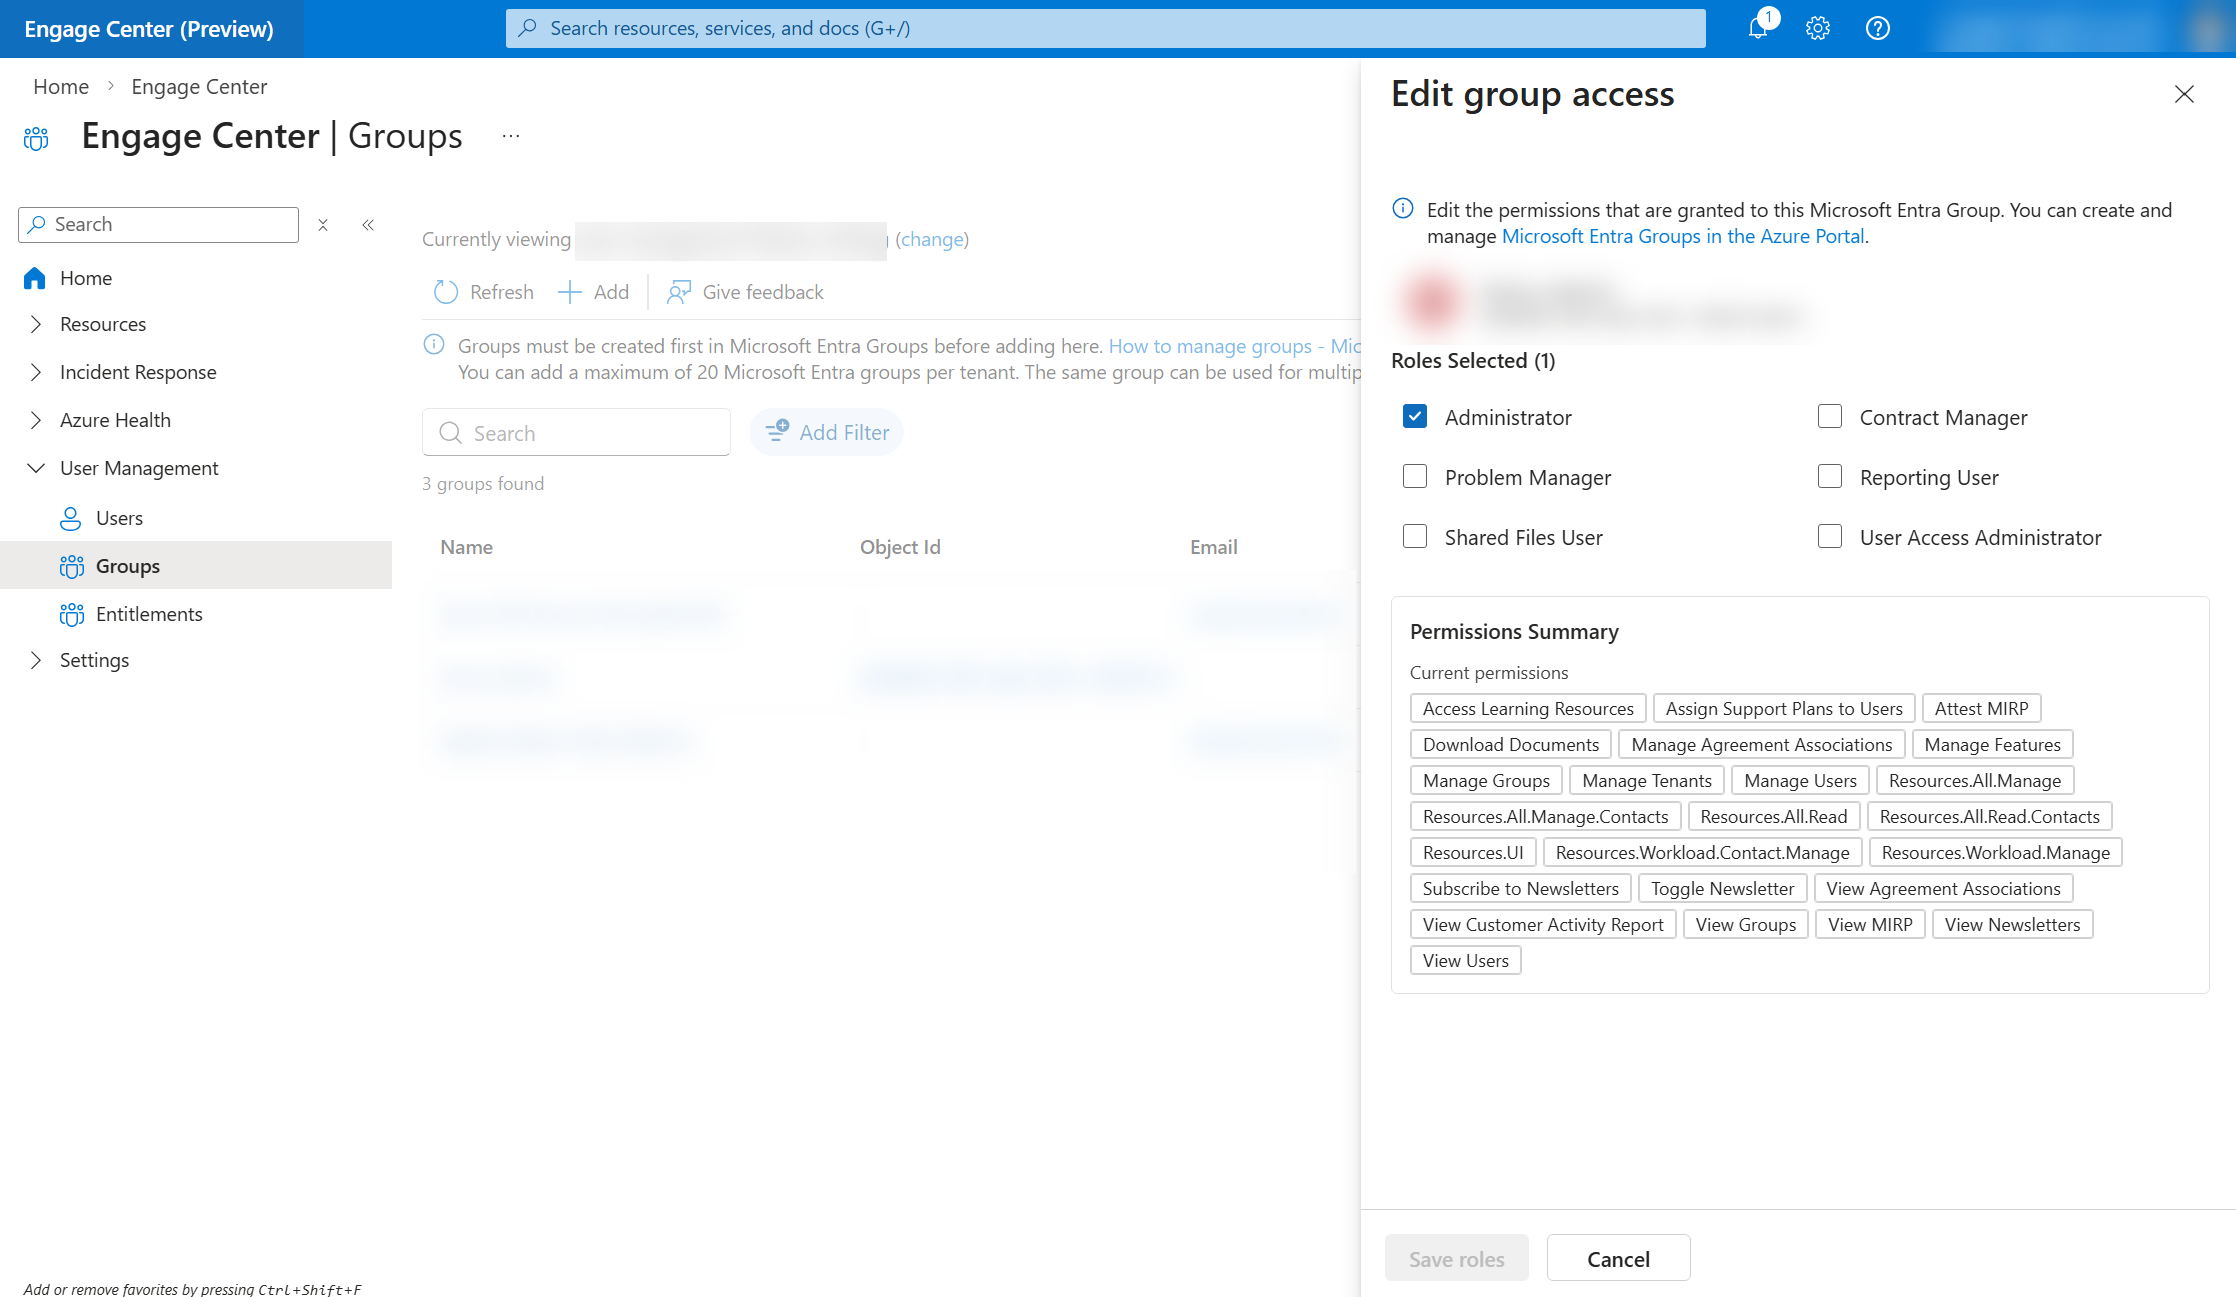Click the Toggle Newsletter permission tag
Viewport: 2236px width, 1297px height.
click(x=1722, y=888)
